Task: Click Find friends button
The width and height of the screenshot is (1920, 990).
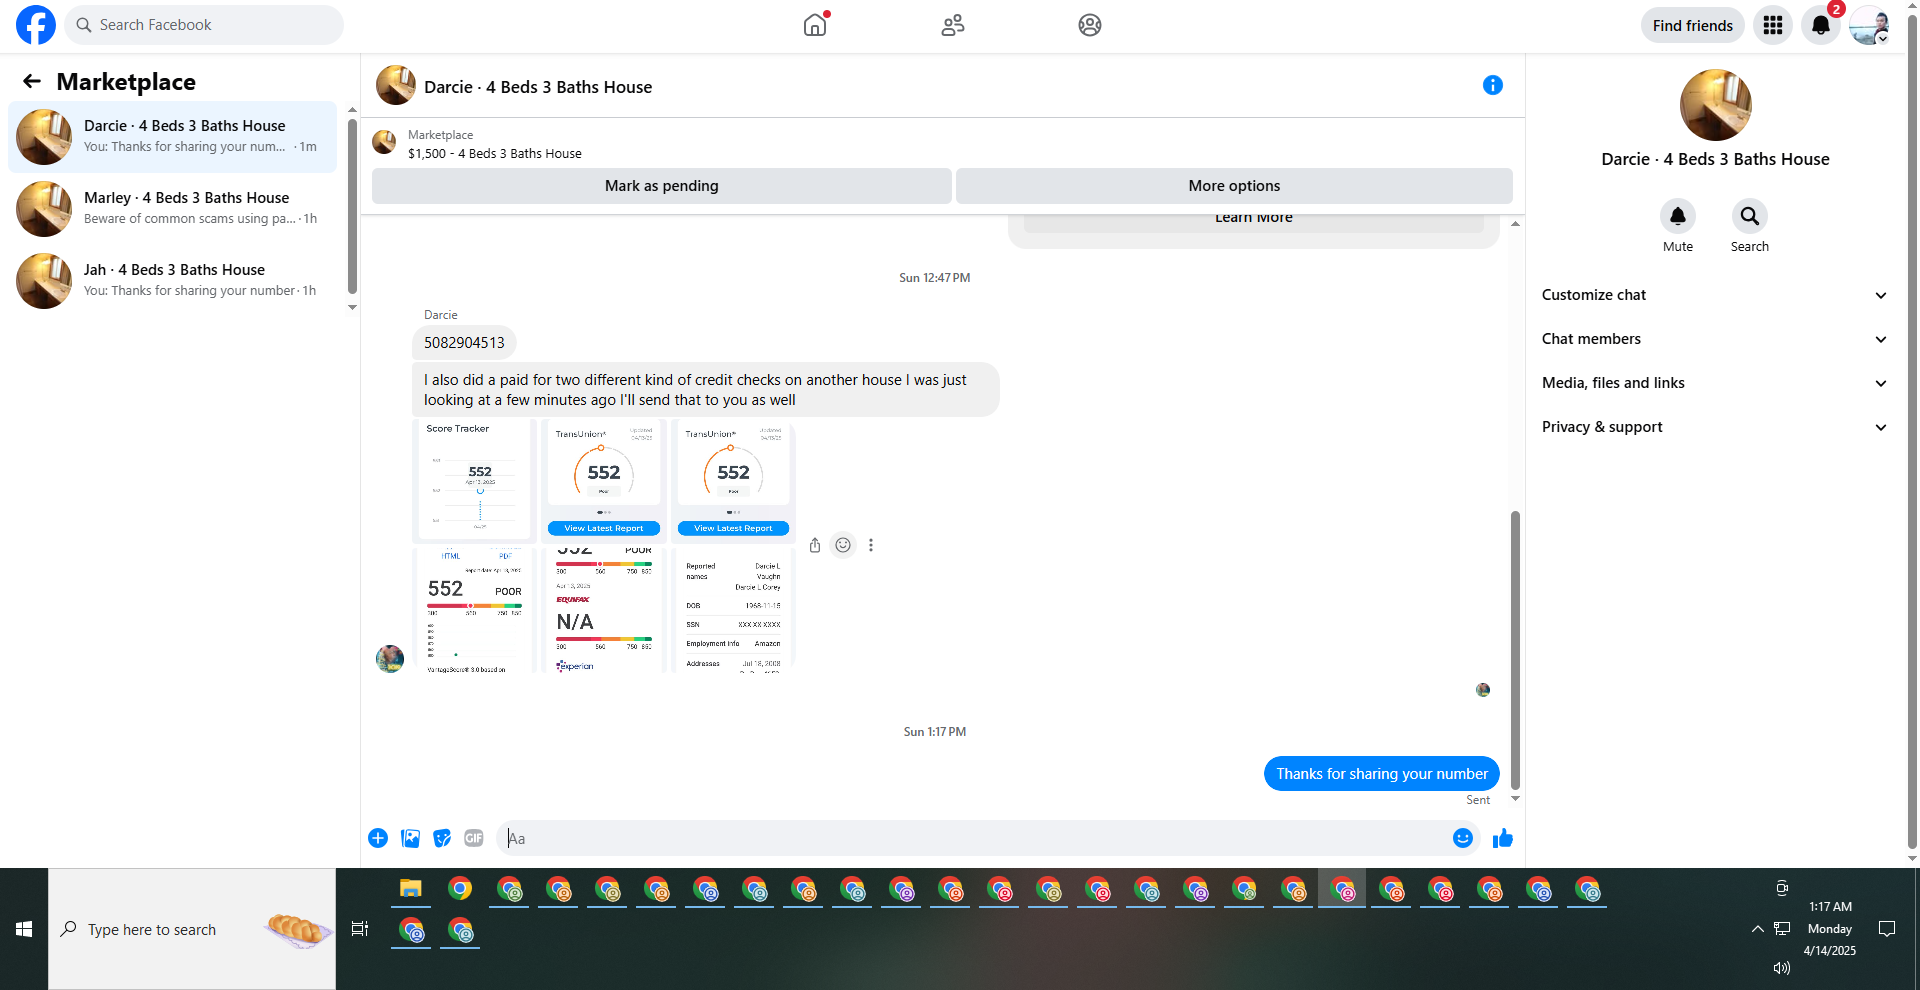Action: (x=1693, y=25)
